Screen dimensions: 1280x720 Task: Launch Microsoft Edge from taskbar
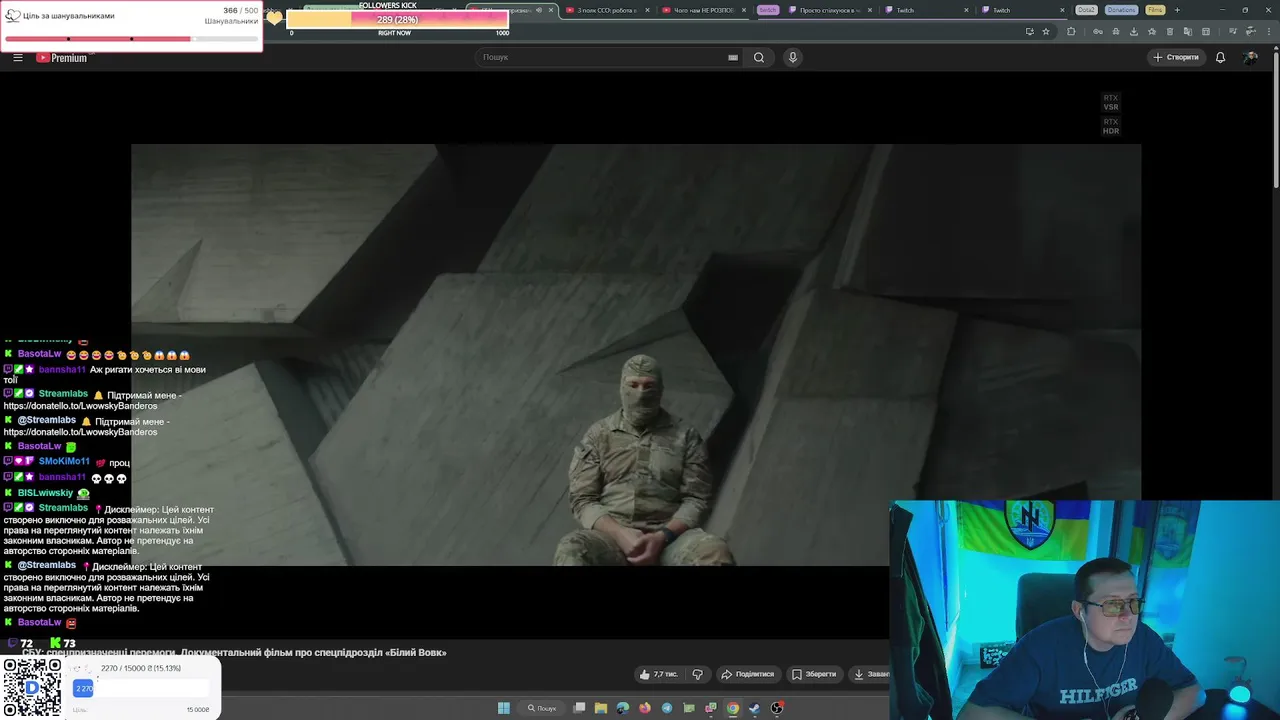623,708
